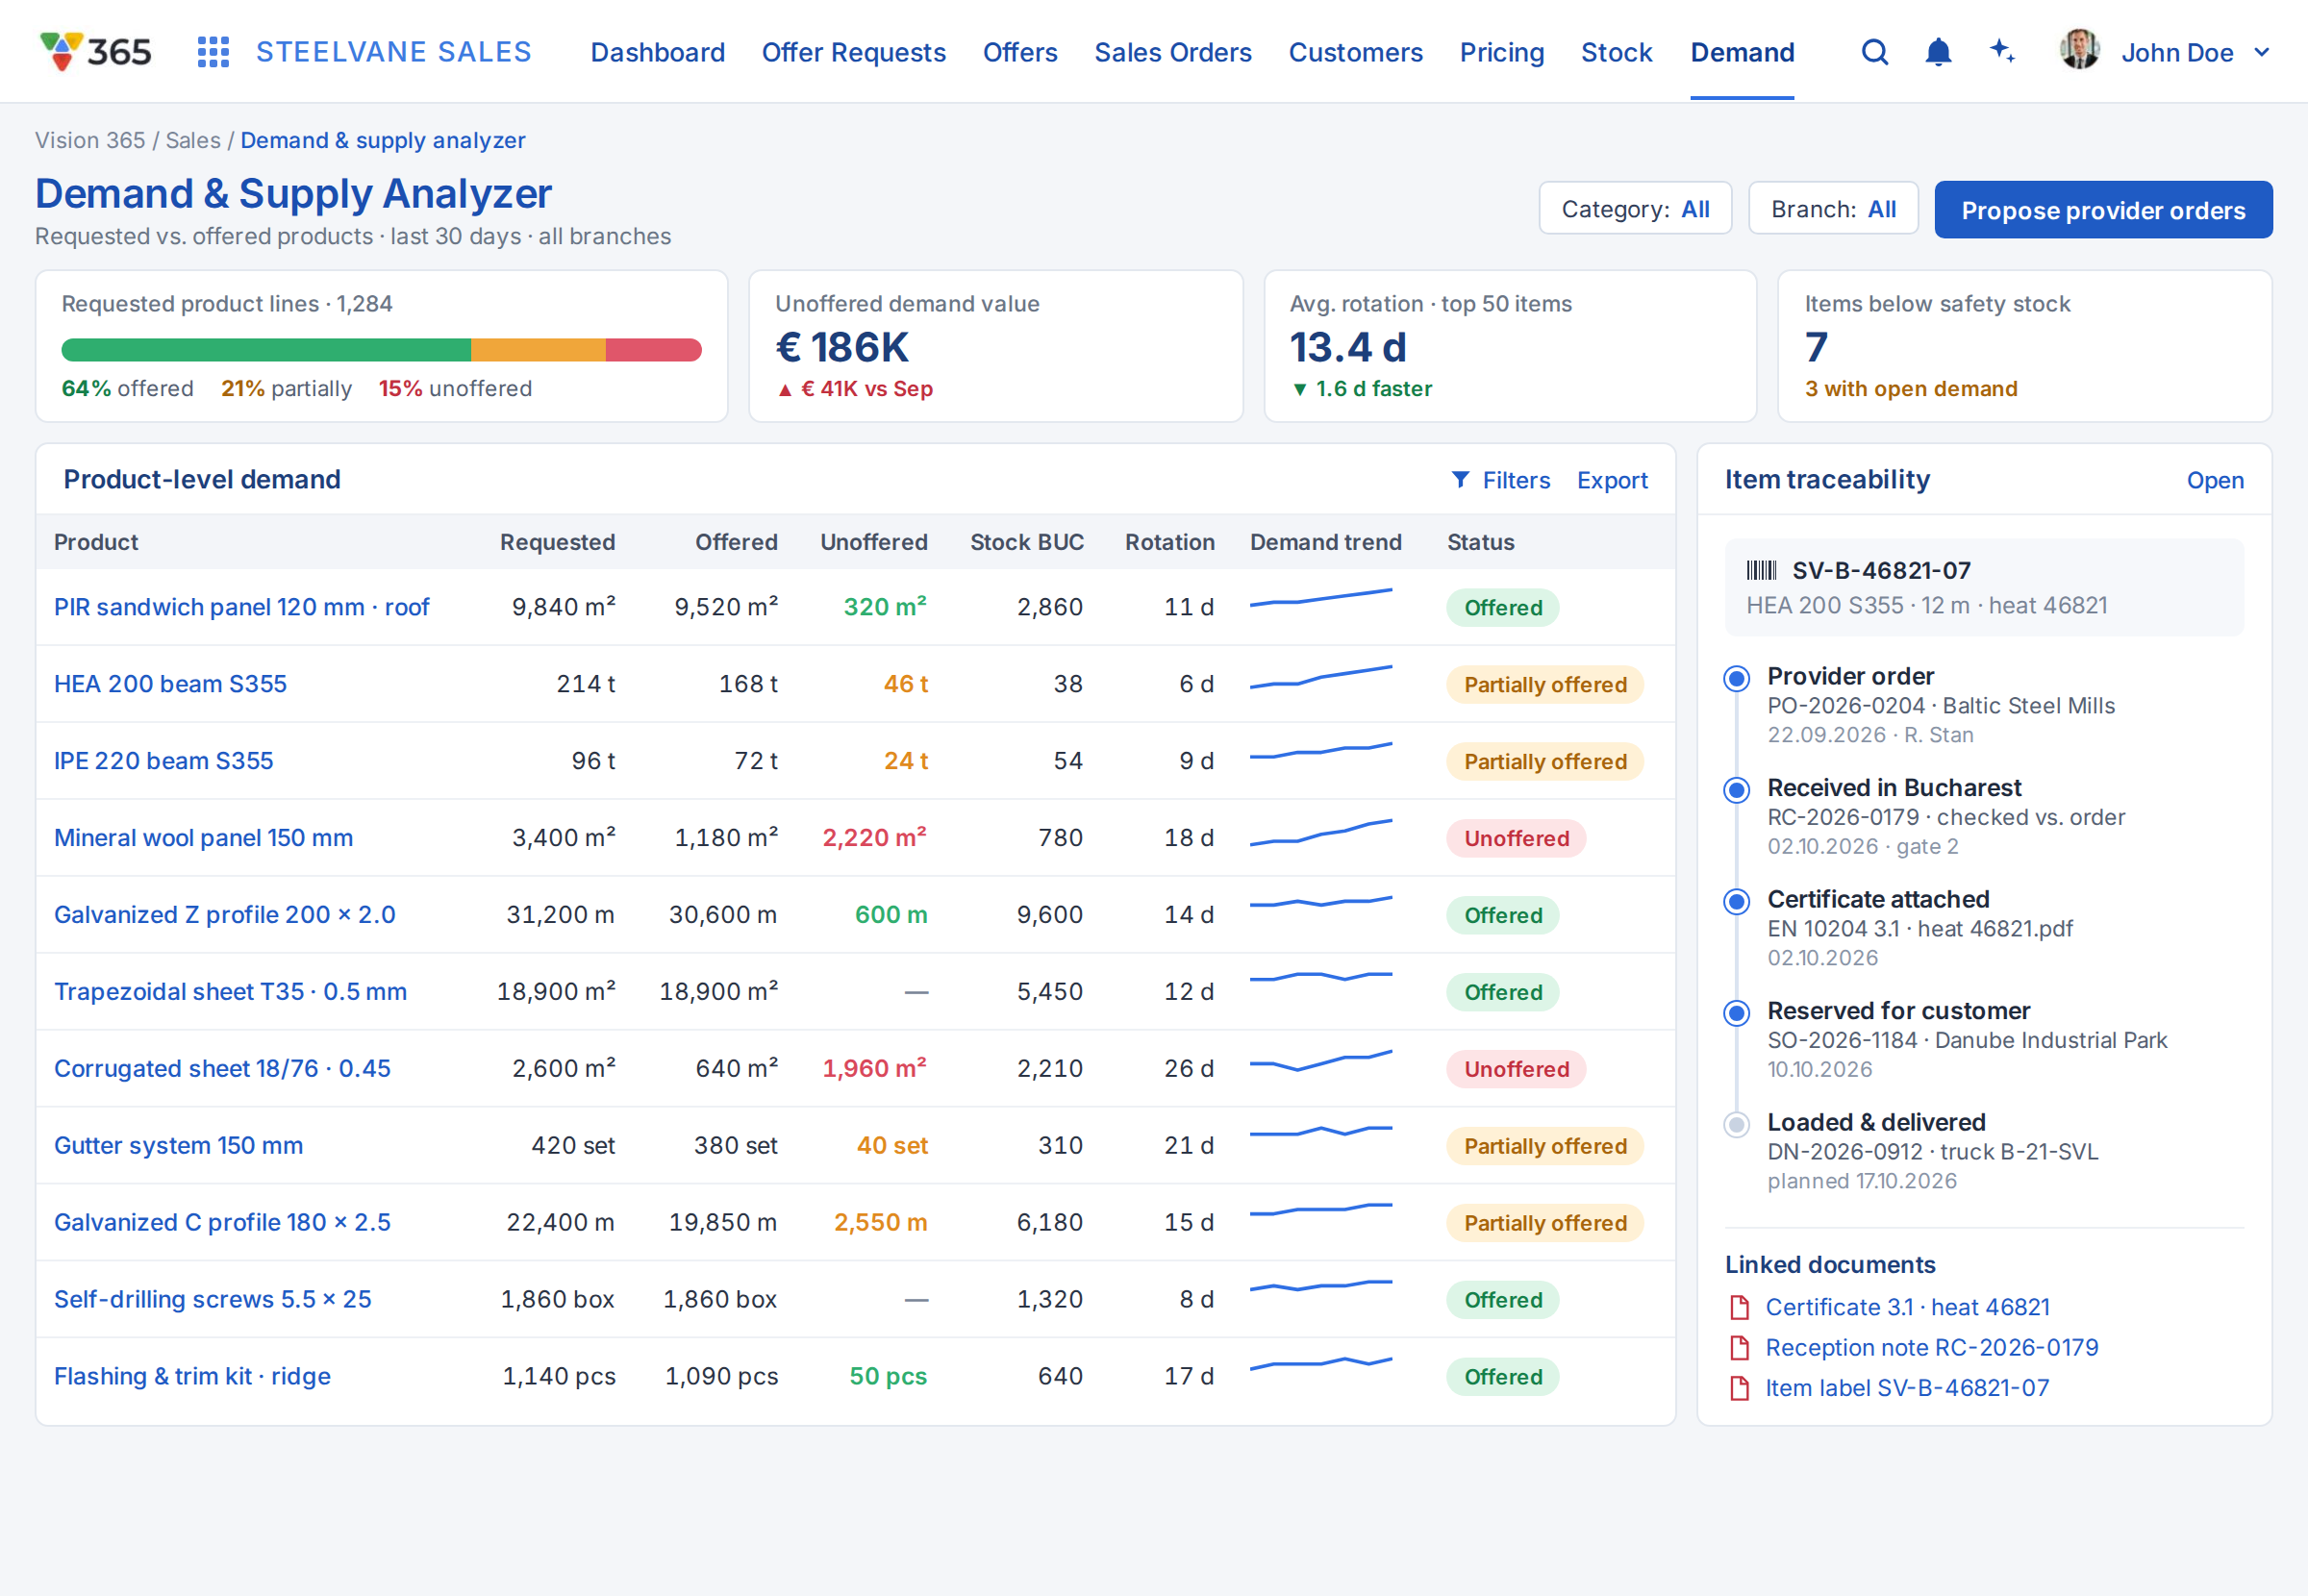Screen dimensions: 2308x1596
Task: Click the Unoffered status badge for Corrugated sheet
Action: tap(1516, 1069)
